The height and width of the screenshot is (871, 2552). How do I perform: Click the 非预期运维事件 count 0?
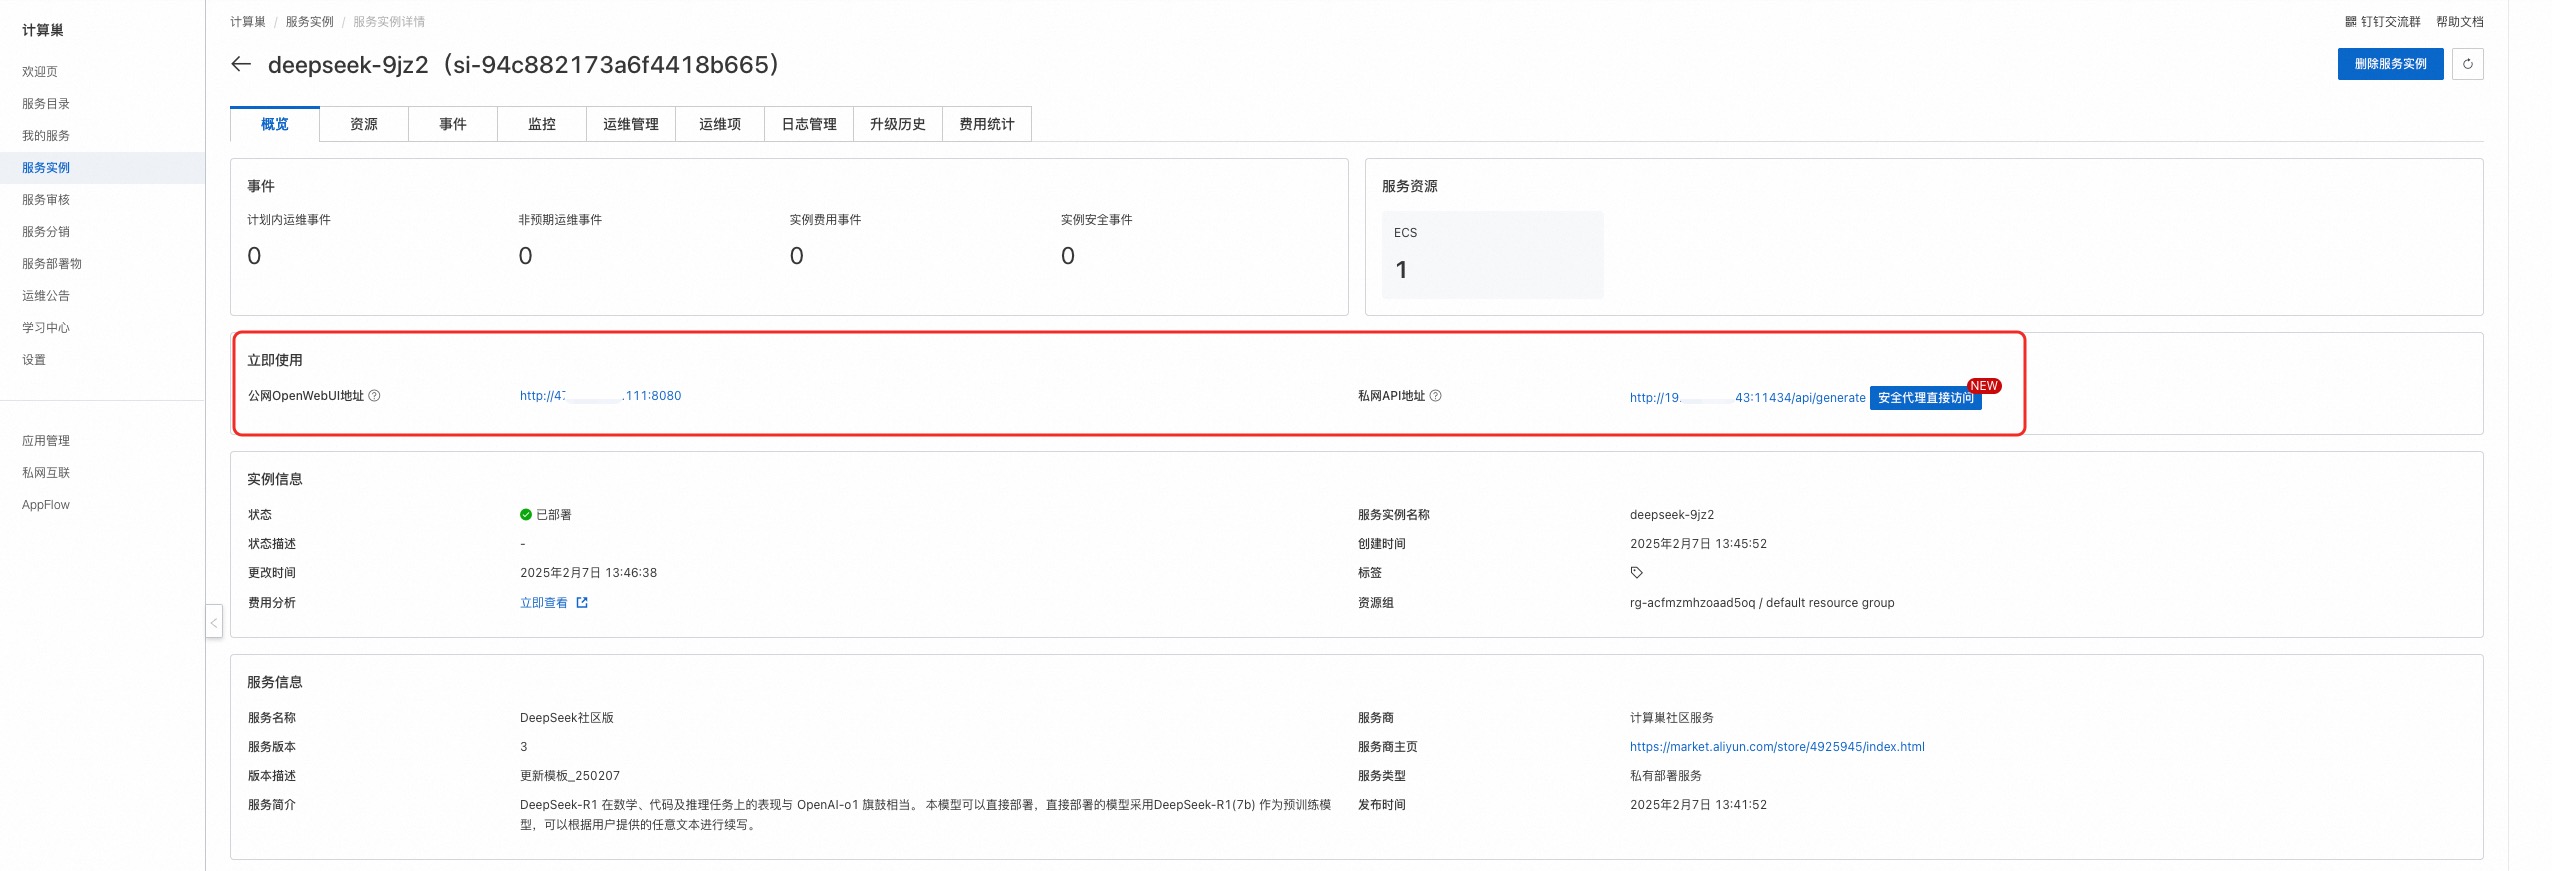click(525, 256)
